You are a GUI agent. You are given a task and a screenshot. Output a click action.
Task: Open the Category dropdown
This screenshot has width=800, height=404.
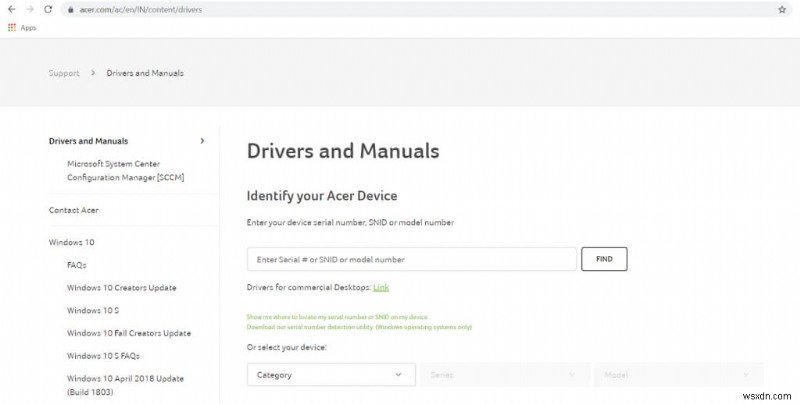point(331,375)
